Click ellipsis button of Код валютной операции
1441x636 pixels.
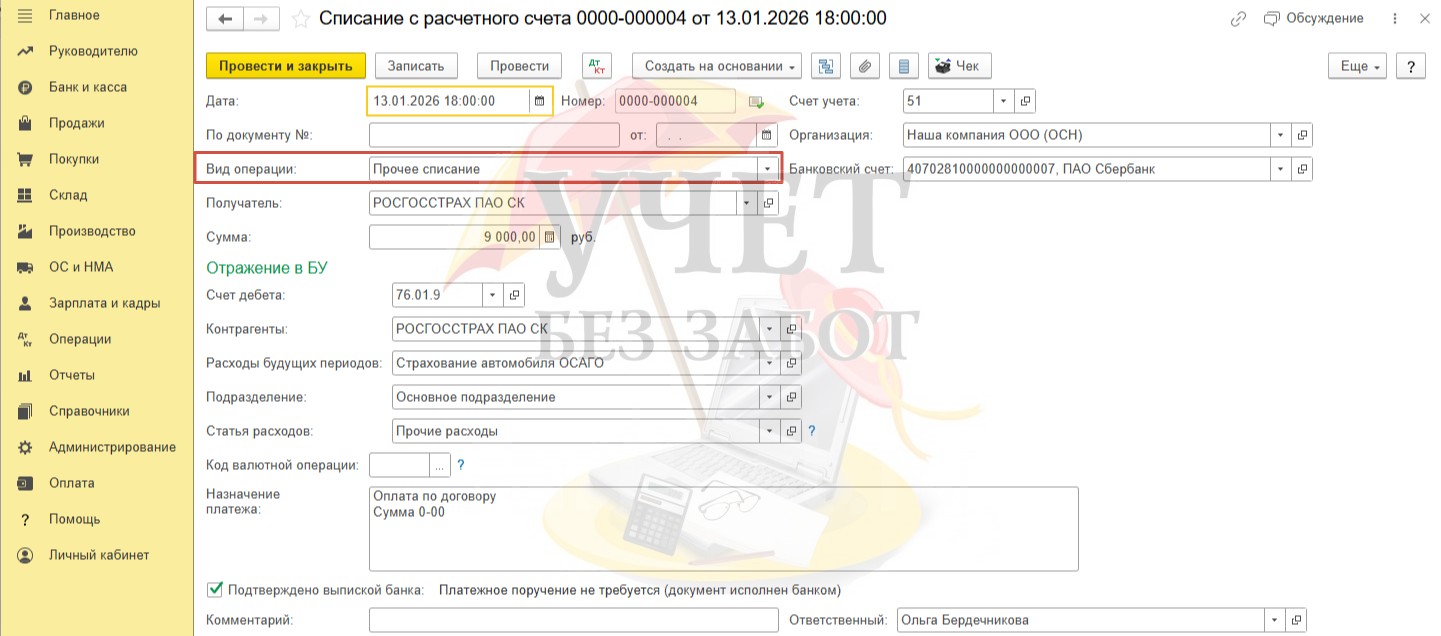(x=440, y=465)
